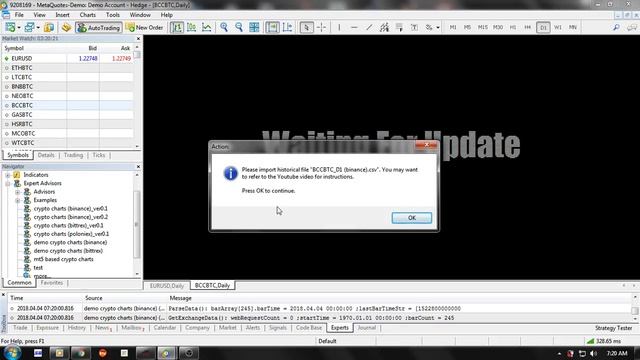Viewport: 640px width, 360px height.
Task: Open the new chart dropdown arrow
Action: click(19, 27)
